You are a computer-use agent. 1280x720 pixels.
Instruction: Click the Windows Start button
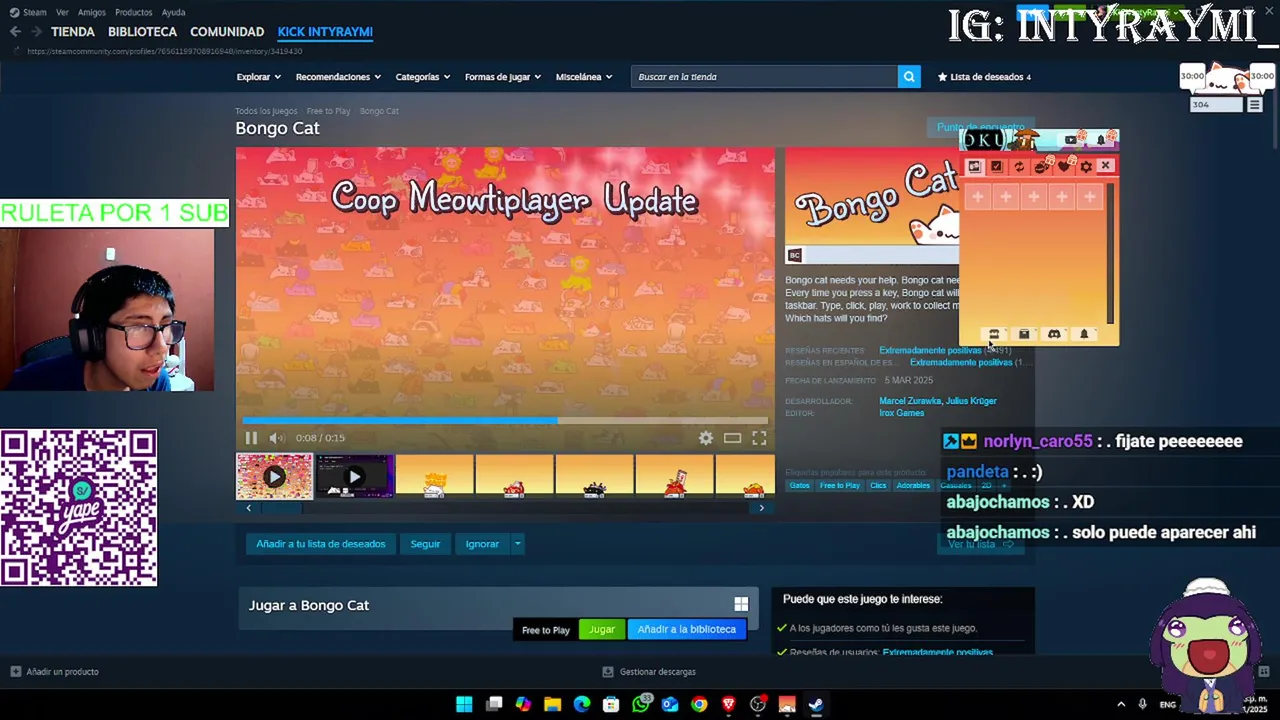pyautogui.click(x=464, y=704)
